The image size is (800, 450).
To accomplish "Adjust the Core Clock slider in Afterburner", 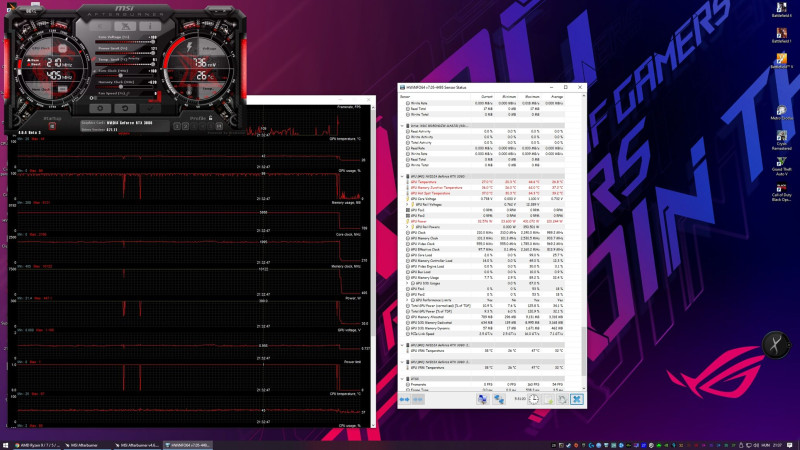I will pyautogui.click(x=125, y=75).
